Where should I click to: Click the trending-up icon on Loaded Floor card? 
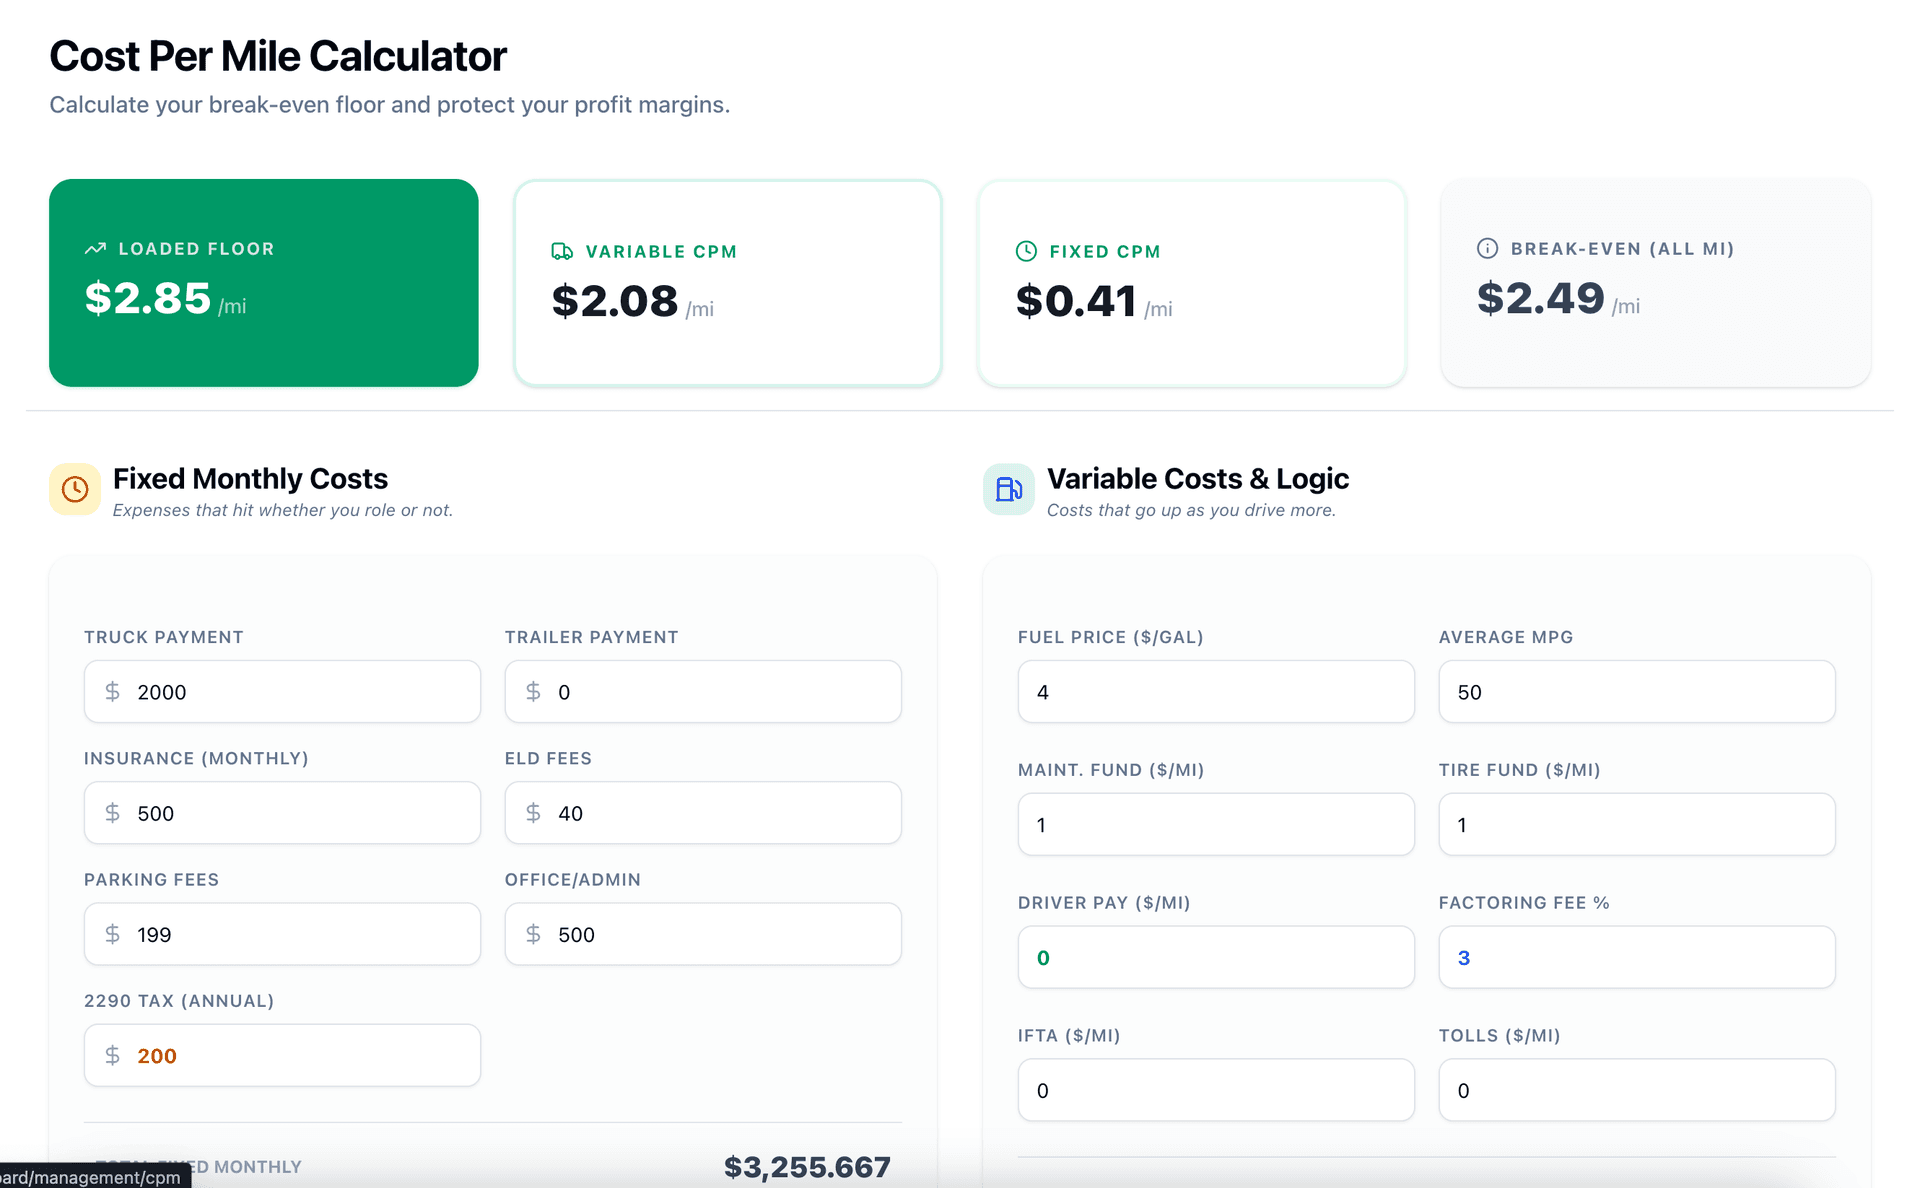[95, 248]
